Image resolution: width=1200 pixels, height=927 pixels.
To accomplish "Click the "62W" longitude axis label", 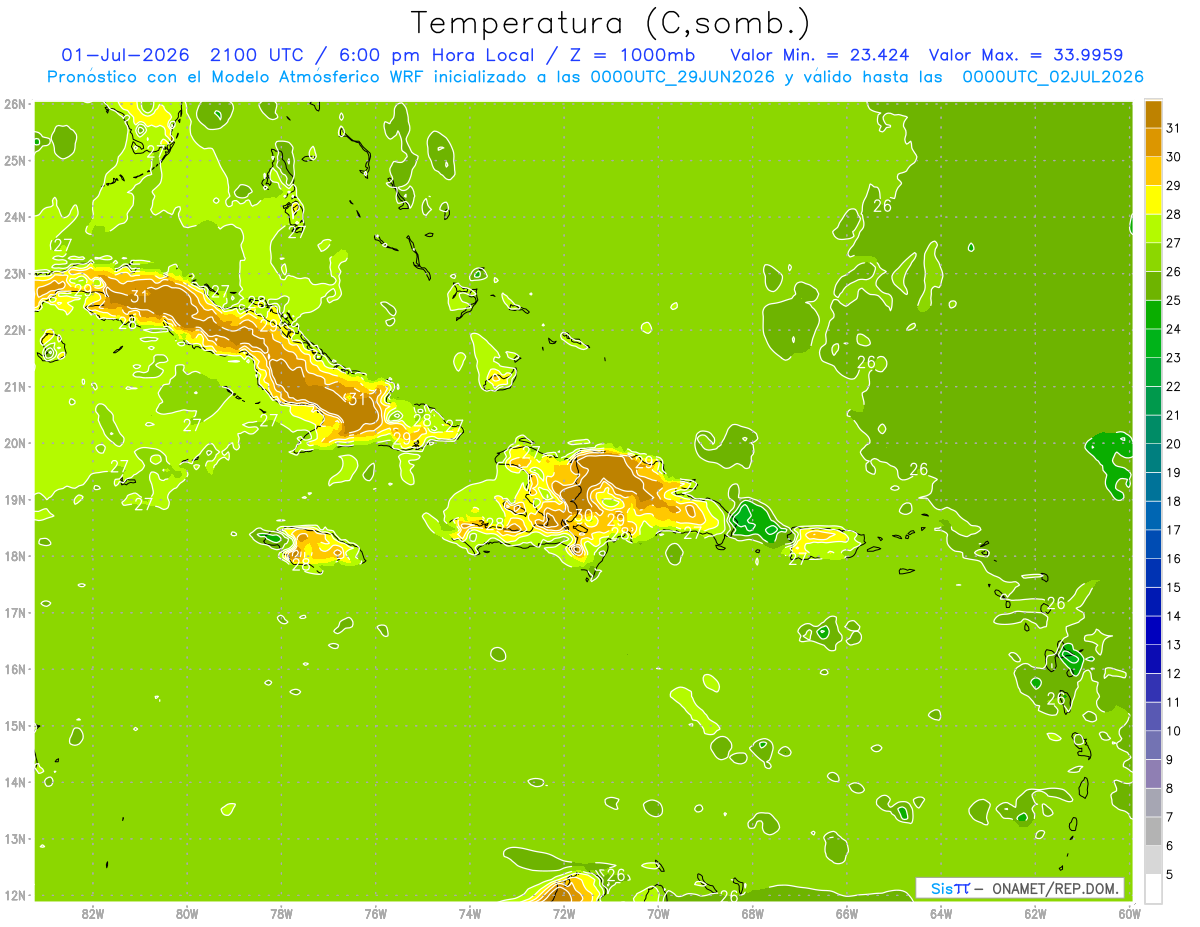I will pos(1035,914).
